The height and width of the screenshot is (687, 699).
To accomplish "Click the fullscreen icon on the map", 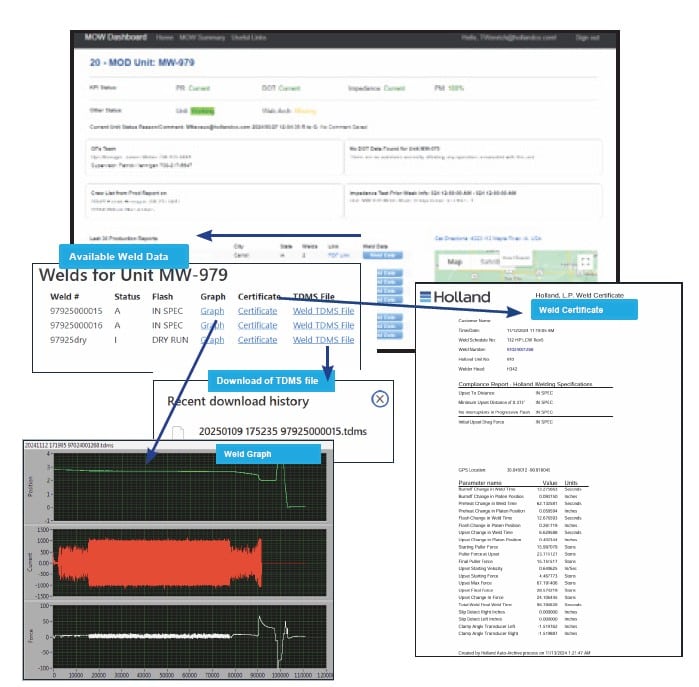I will click(x=586, y=262).
